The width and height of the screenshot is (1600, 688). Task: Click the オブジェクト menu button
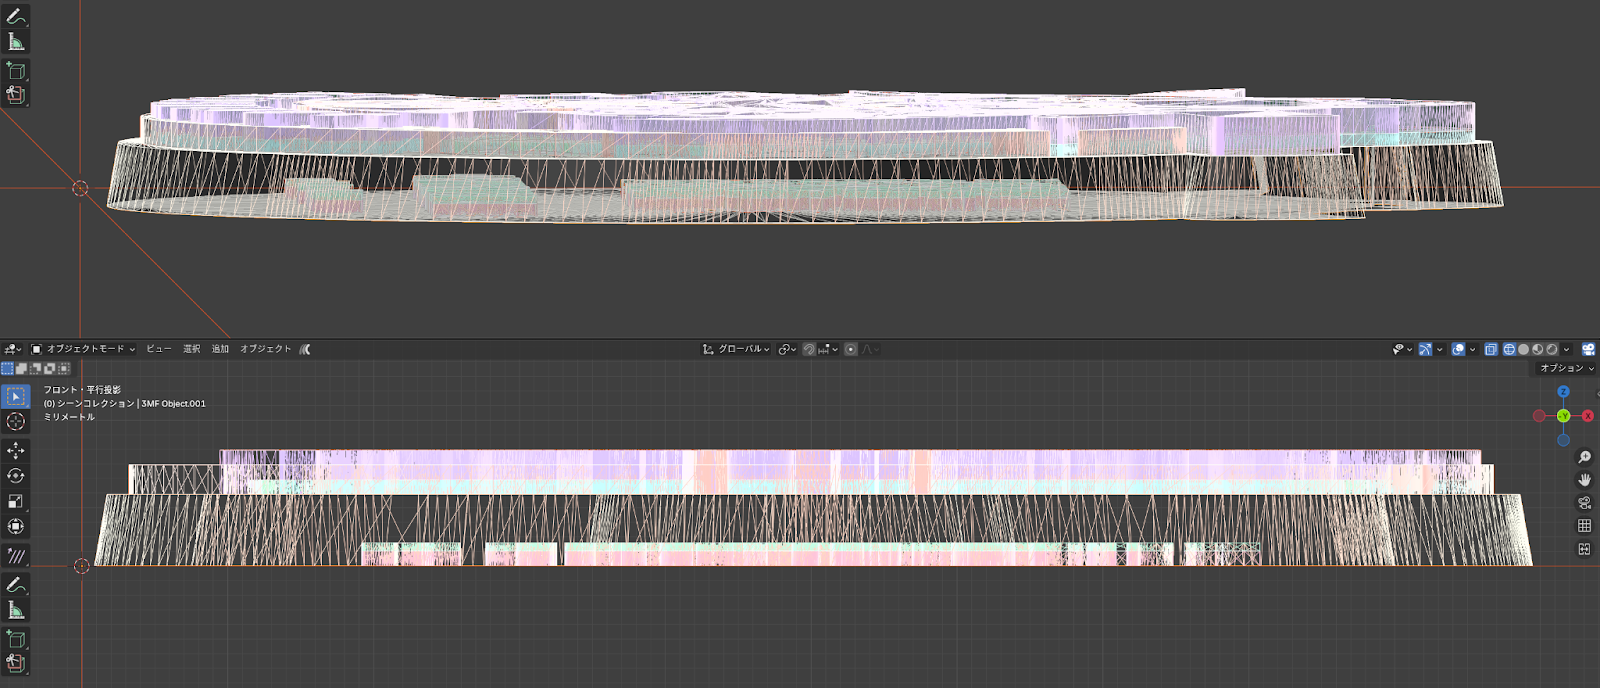tap(265, 349)
